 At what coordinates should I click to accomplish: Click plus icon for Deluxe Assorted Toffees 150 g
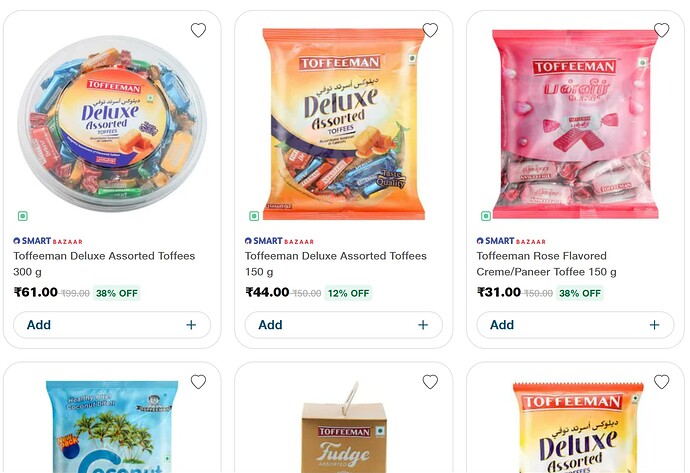[x=423, y=325]
